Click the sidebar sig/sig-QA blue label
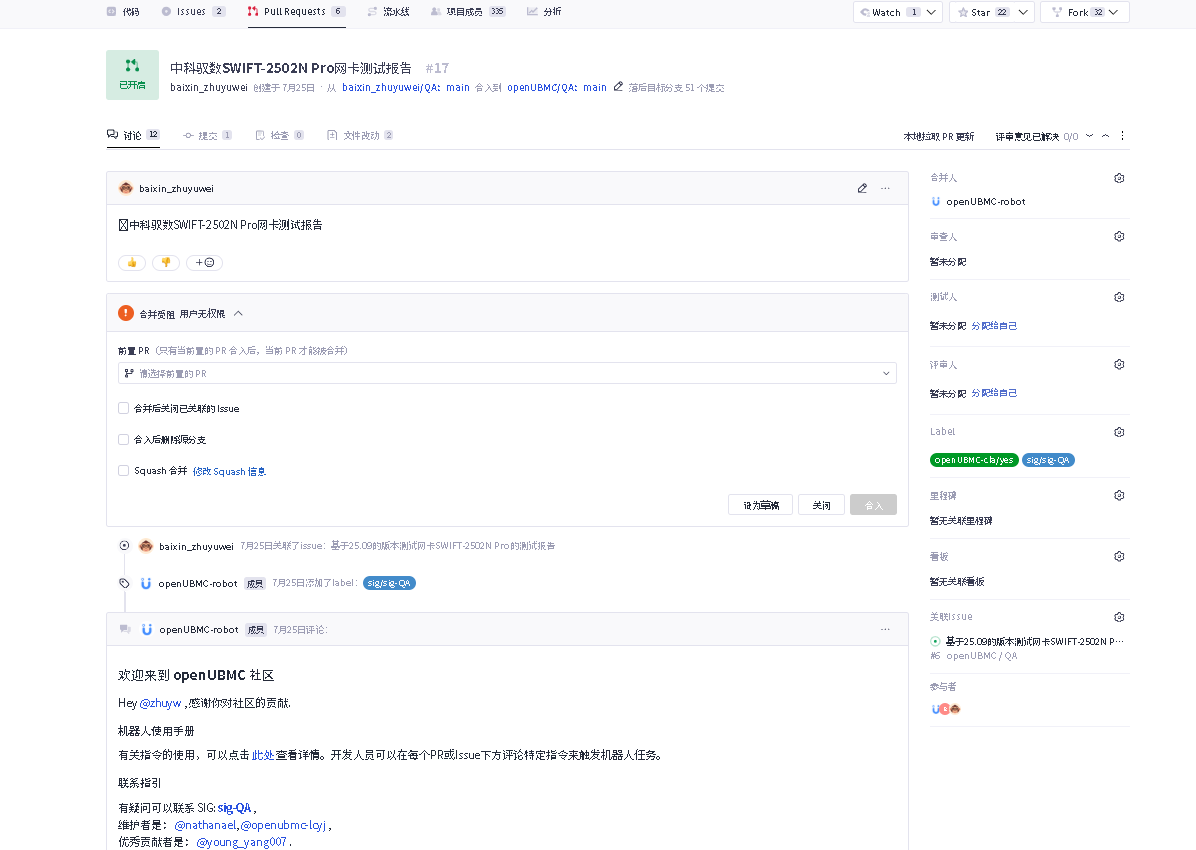Screen dimensions: 1196x850 click(x=1048, y=460)
